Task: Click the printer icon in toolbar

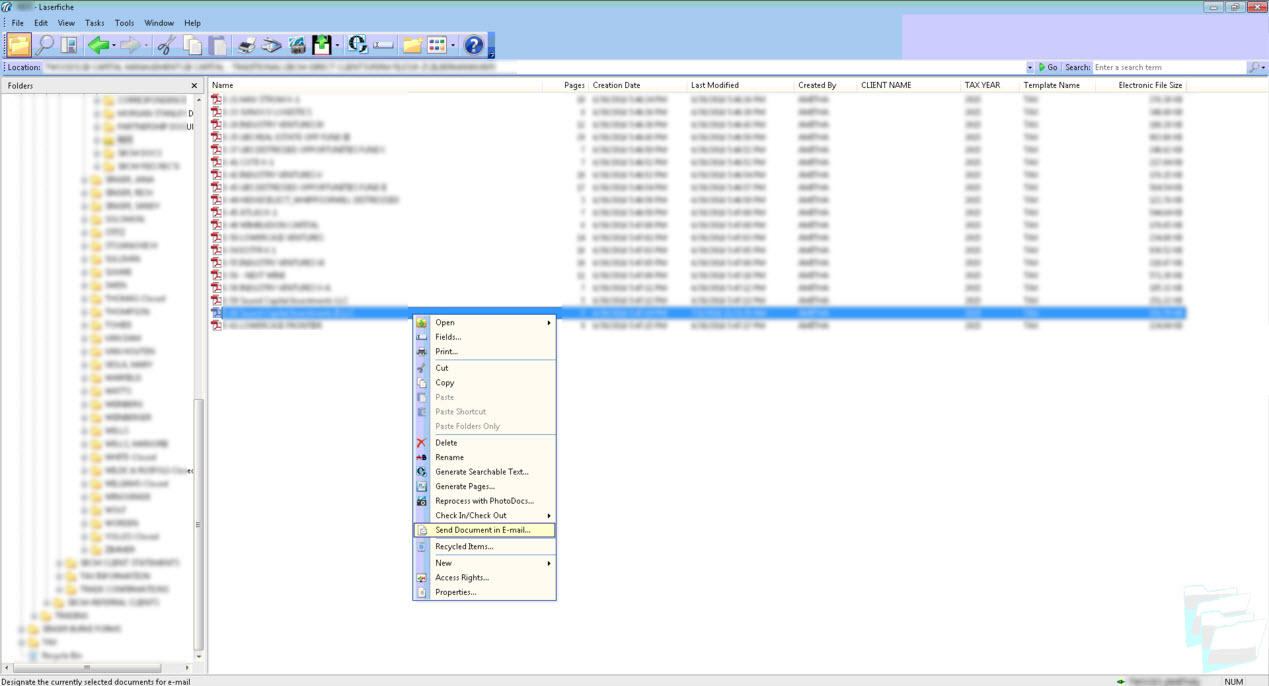Action: (246, 45)
